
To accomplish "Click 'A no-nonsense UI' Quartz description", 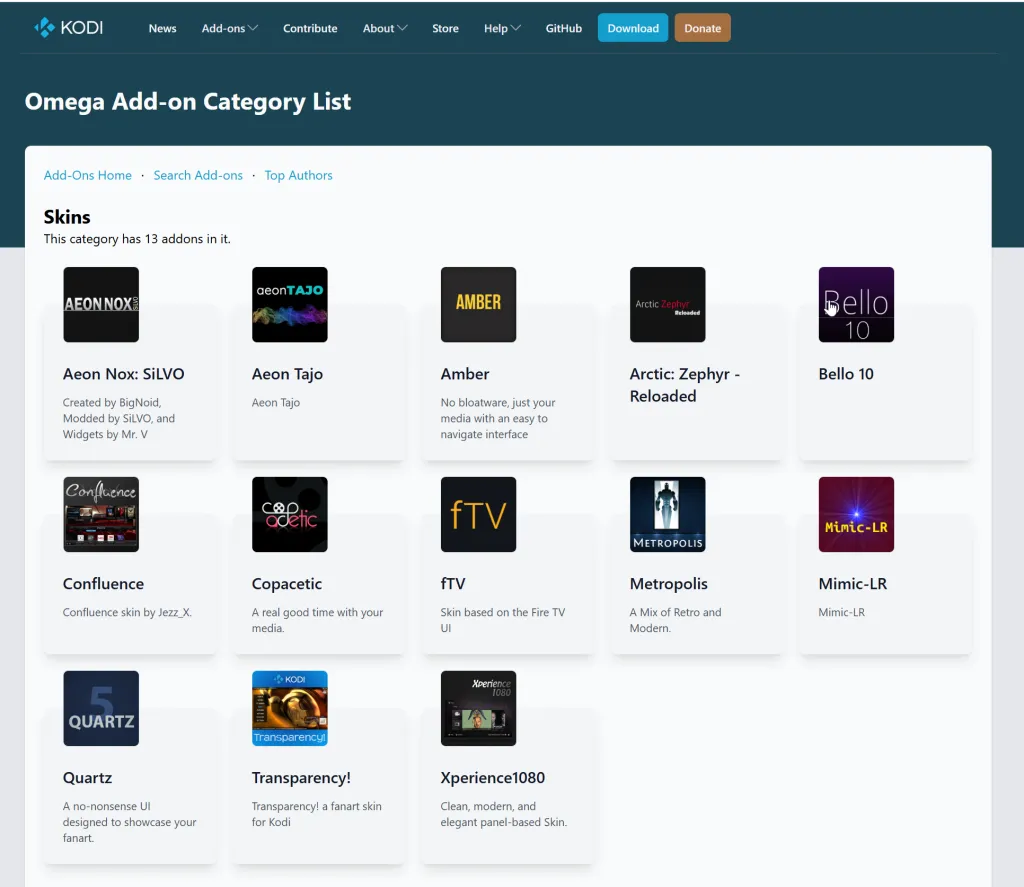I will (x=129, y=822).
